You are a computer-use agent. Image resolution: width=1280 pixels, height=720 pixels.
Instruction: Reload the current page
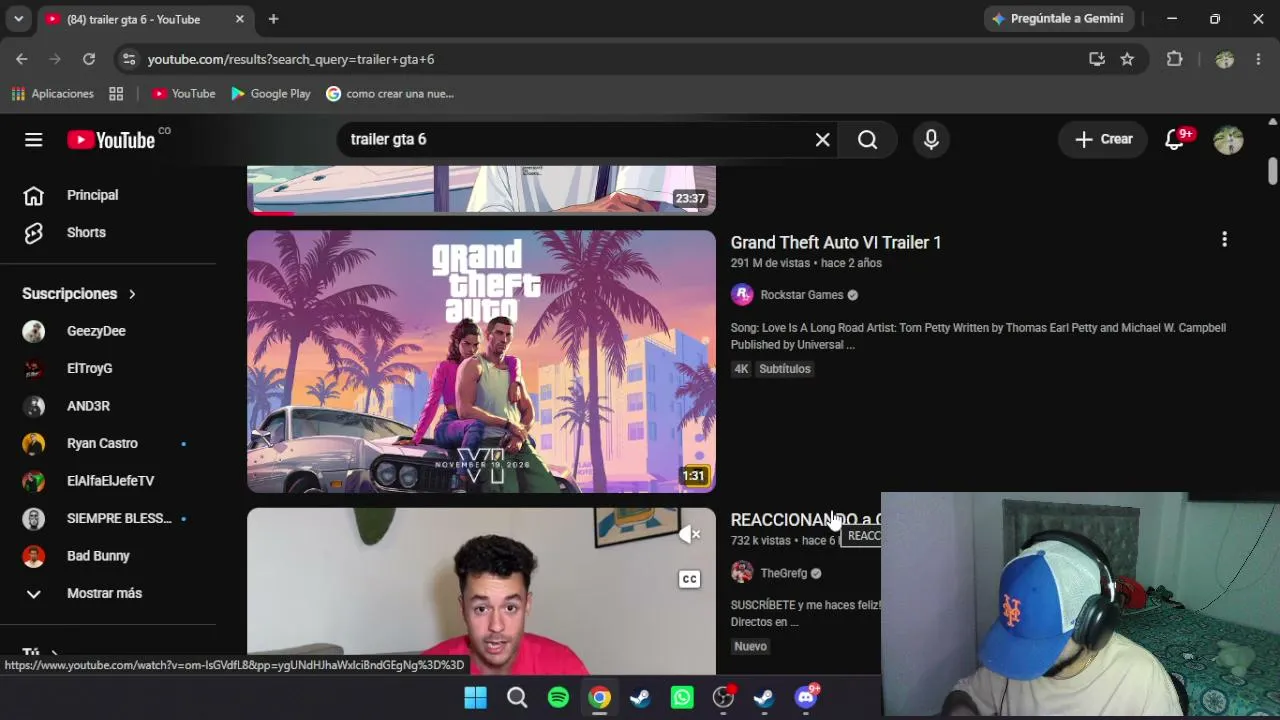[89, 59]
